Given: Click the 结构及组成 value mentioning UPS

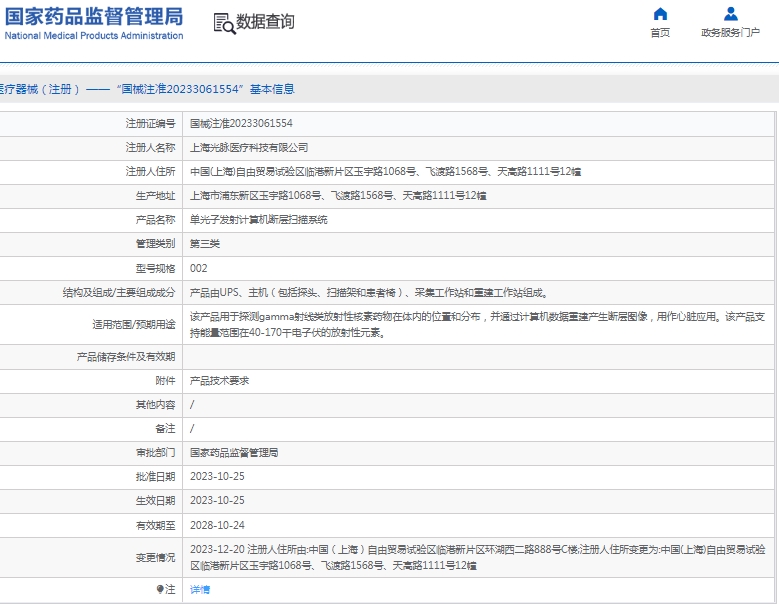Looking at the screenshot, I should coord(369,293).
